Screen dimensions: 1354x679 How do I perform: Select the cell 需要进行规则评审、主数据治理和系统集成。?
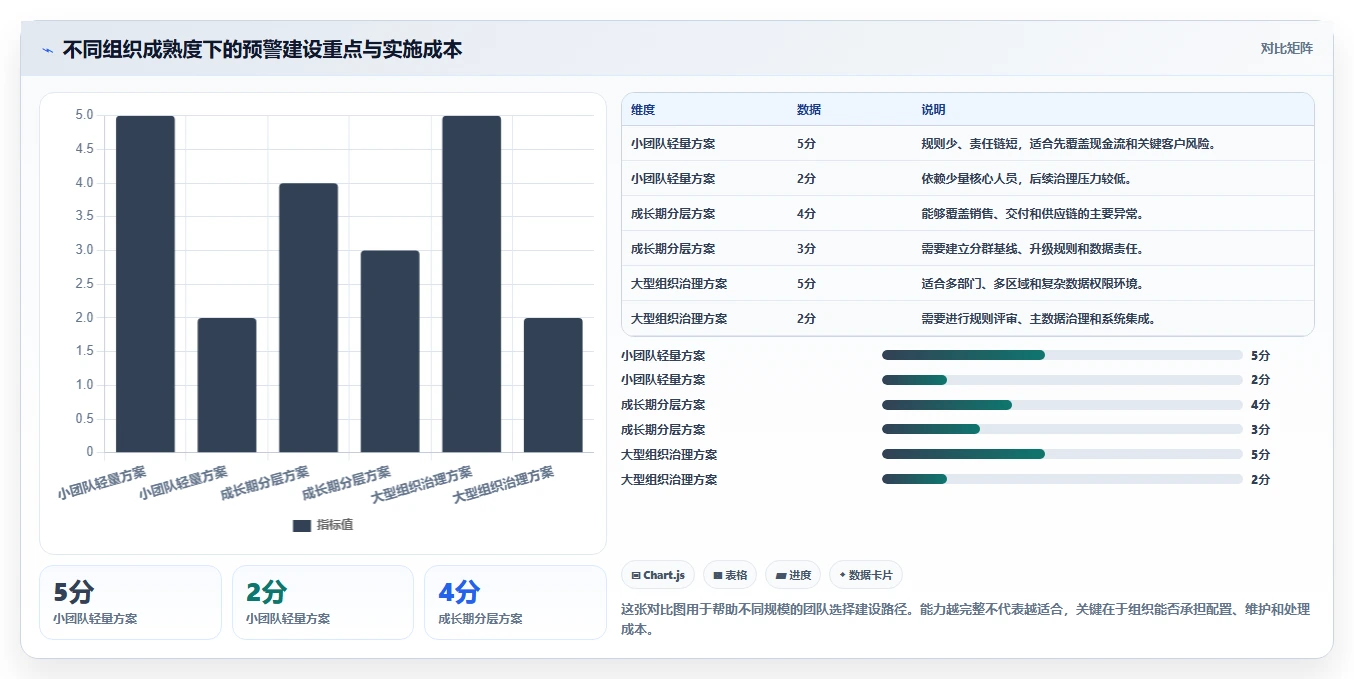pos(1038,319)
